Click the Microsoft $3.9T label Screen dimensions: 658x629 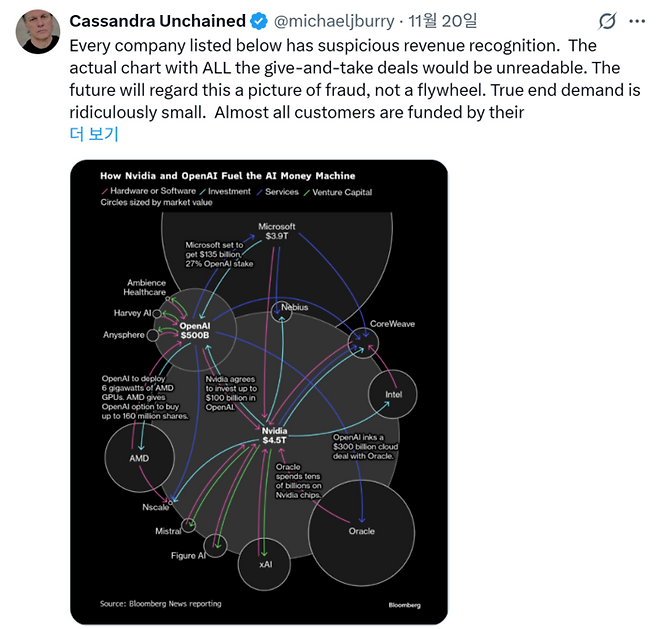click(x=277, y=232)
